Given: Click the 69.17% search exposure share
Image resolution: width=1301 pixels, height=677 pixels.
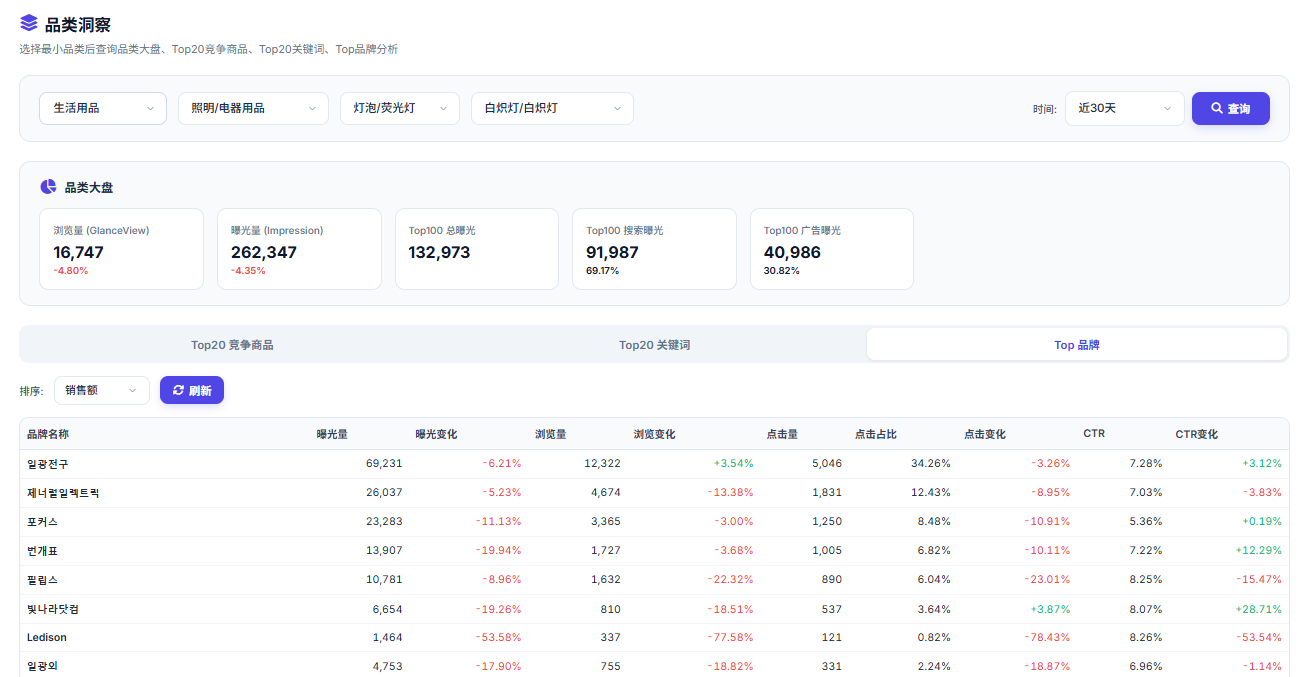Looking at the screenshot, I should point(602,271).
